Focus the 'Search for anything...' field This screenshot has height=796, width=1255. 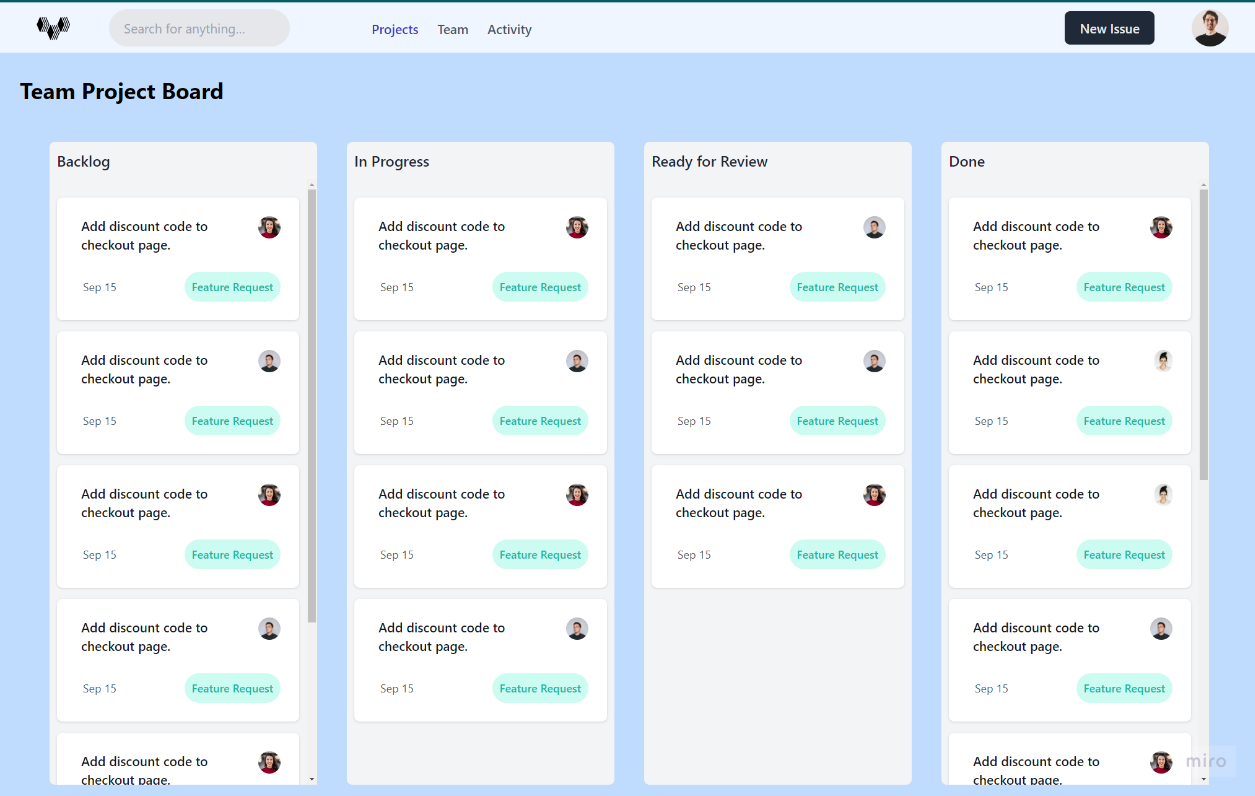(x=199, y=28)
